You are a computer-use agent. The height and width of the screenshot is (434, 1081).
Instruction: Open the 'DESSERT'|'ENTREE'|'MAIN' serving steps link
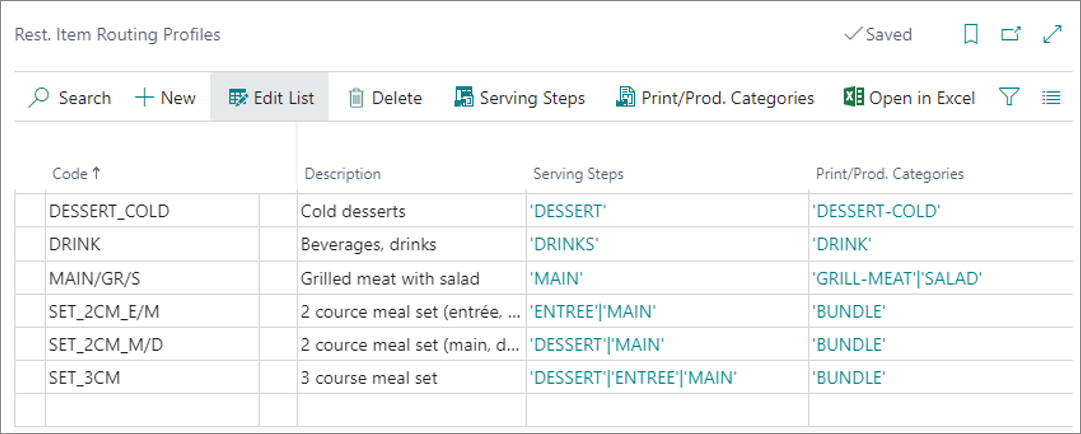[633, 378]
